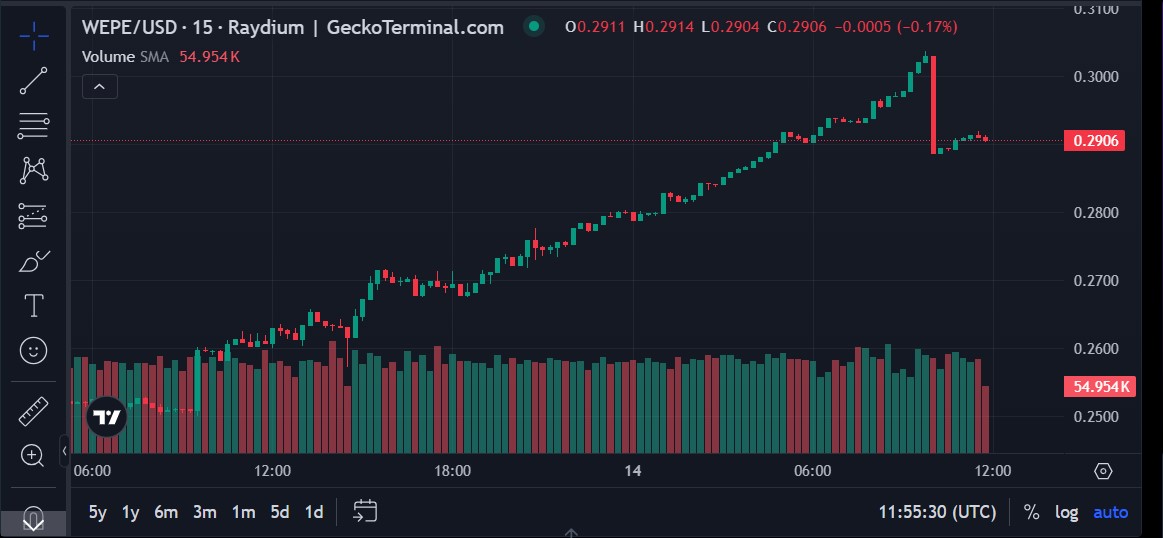Collapse the indicator legend chevron
This screenshot has height=538, width=1163.
(99, 87)
